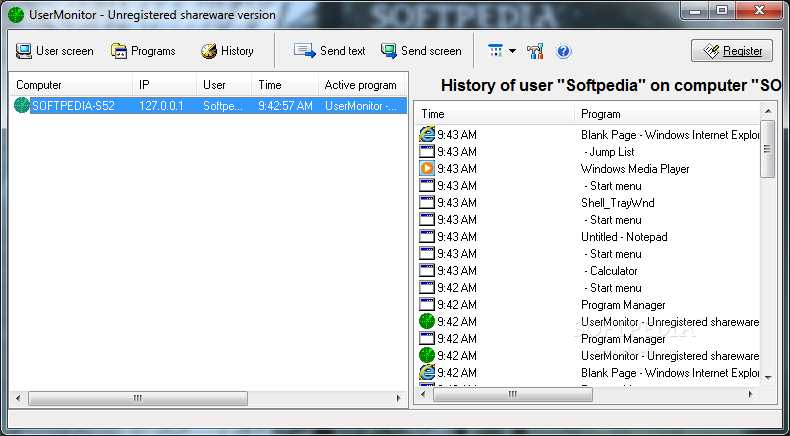Click the view mode grid icon

point(495,51)
